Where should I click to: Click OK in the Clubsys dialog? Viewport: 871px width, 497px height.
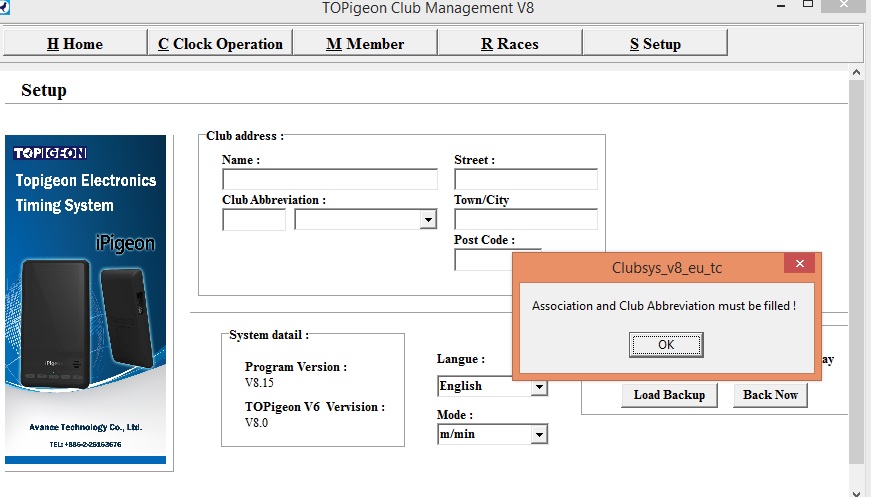coord(666,345)
